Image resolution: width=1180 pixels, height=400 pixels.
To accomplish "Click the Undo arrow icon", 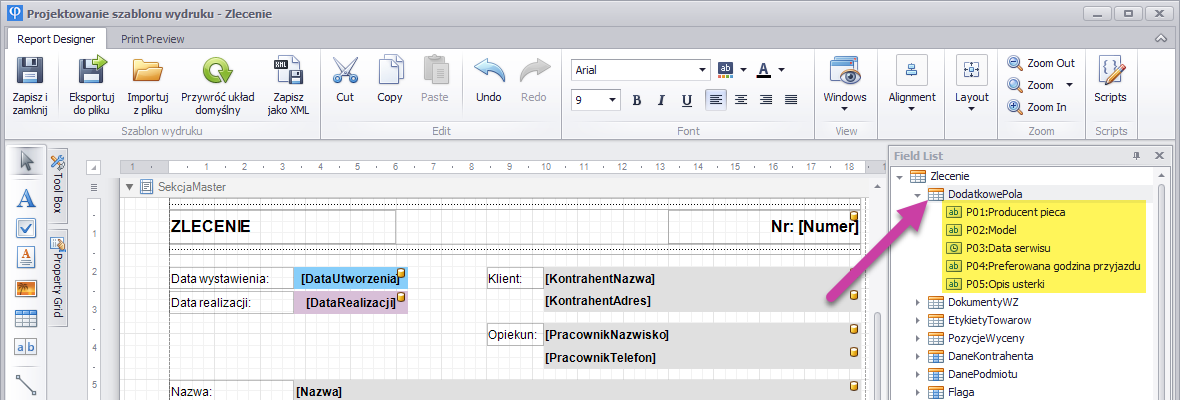I will click(488, 73).
